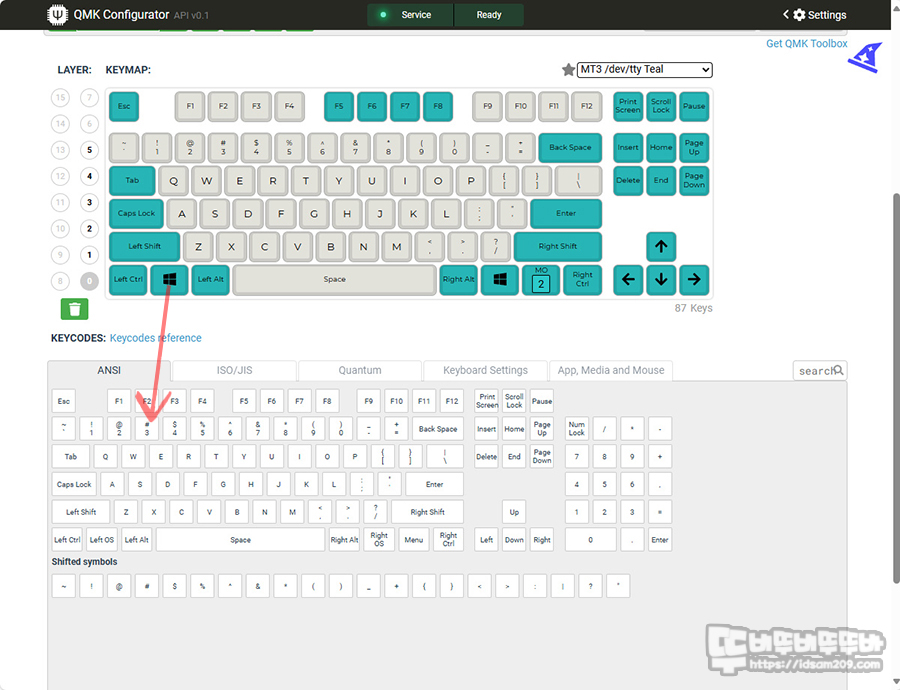Click the page vertical scrollbar

[x=896, y=389]
